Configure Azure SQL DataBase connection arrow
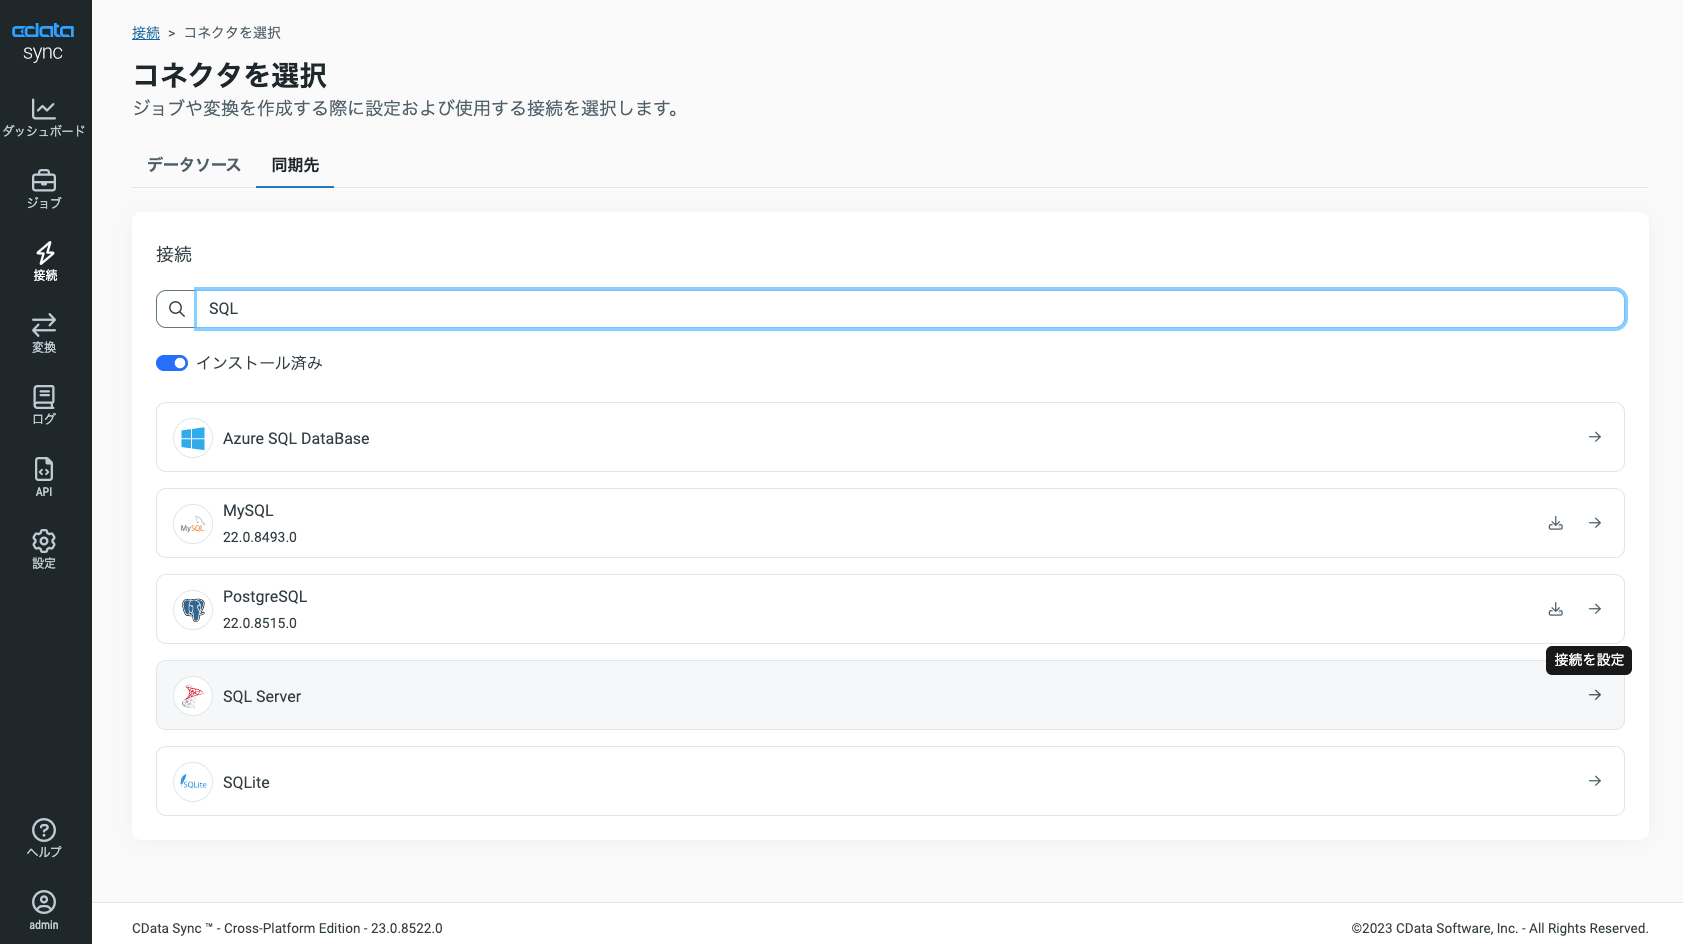 click(1595, 437)
